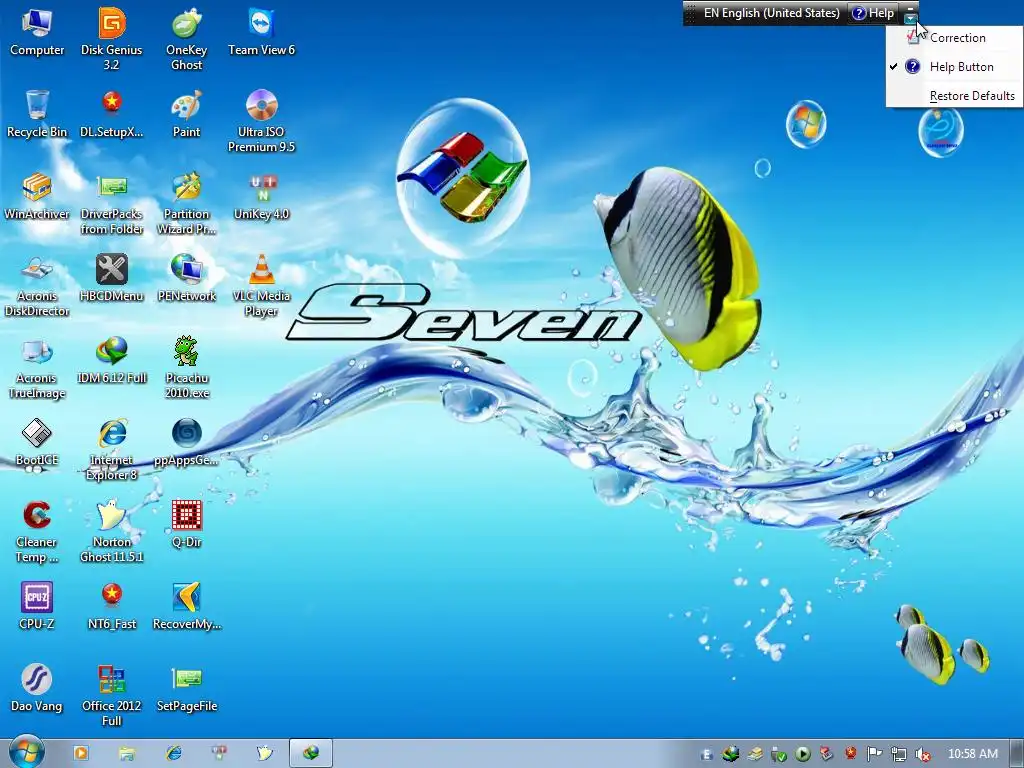Select the WinArchiver desktop icon

point(37,196)
